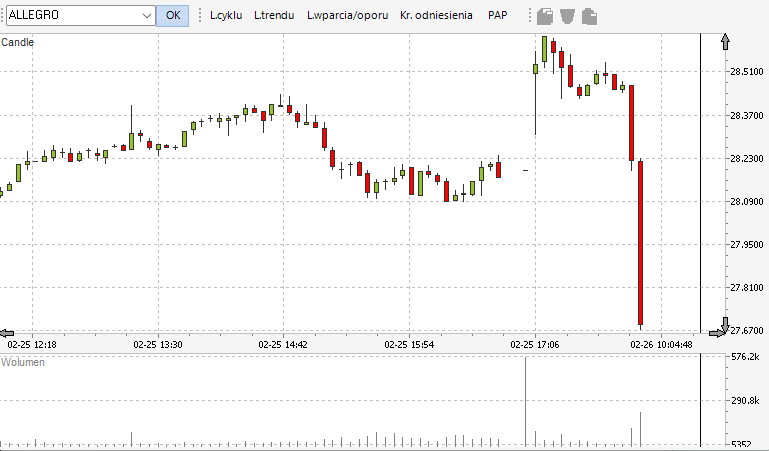The width and height of the screenshot is (769, 451).
Task: Click the left arrow at the start of the time axis
Action: click(x=6, y=333)
